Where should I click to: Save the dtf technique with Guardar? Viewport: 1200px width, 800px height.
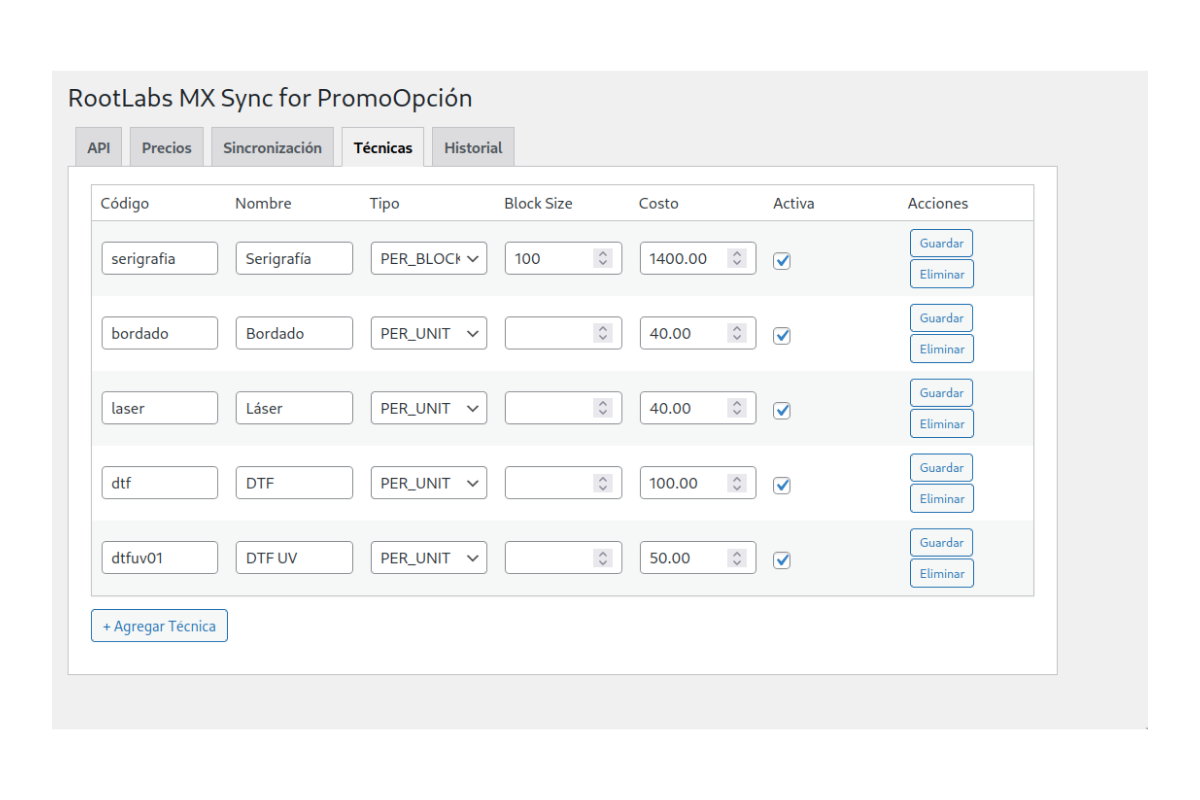click(x=940, y=467)
